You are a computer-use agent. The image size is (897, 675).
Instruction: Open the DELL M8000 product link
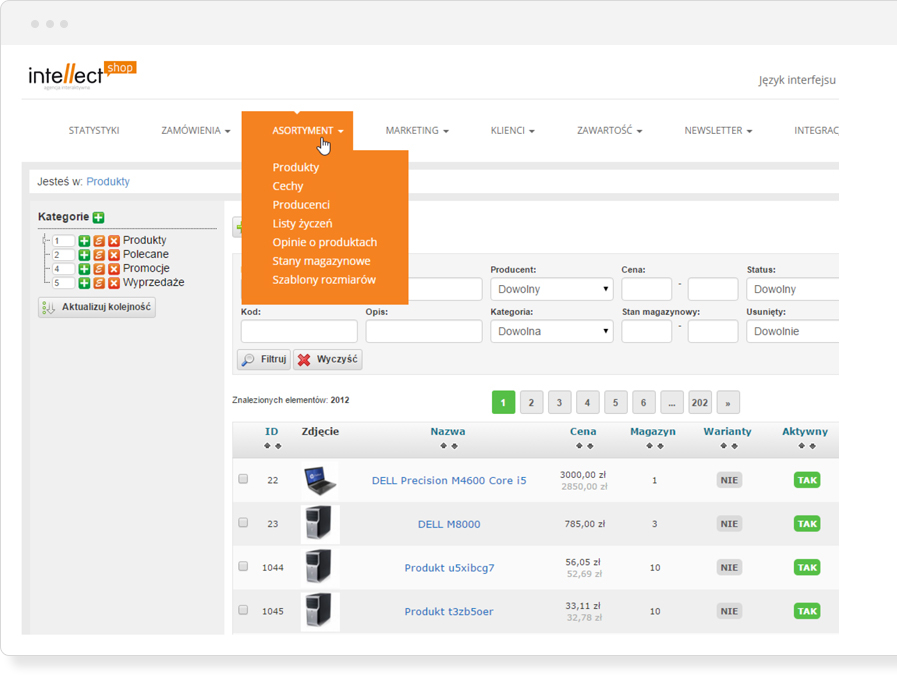point(449,524)
